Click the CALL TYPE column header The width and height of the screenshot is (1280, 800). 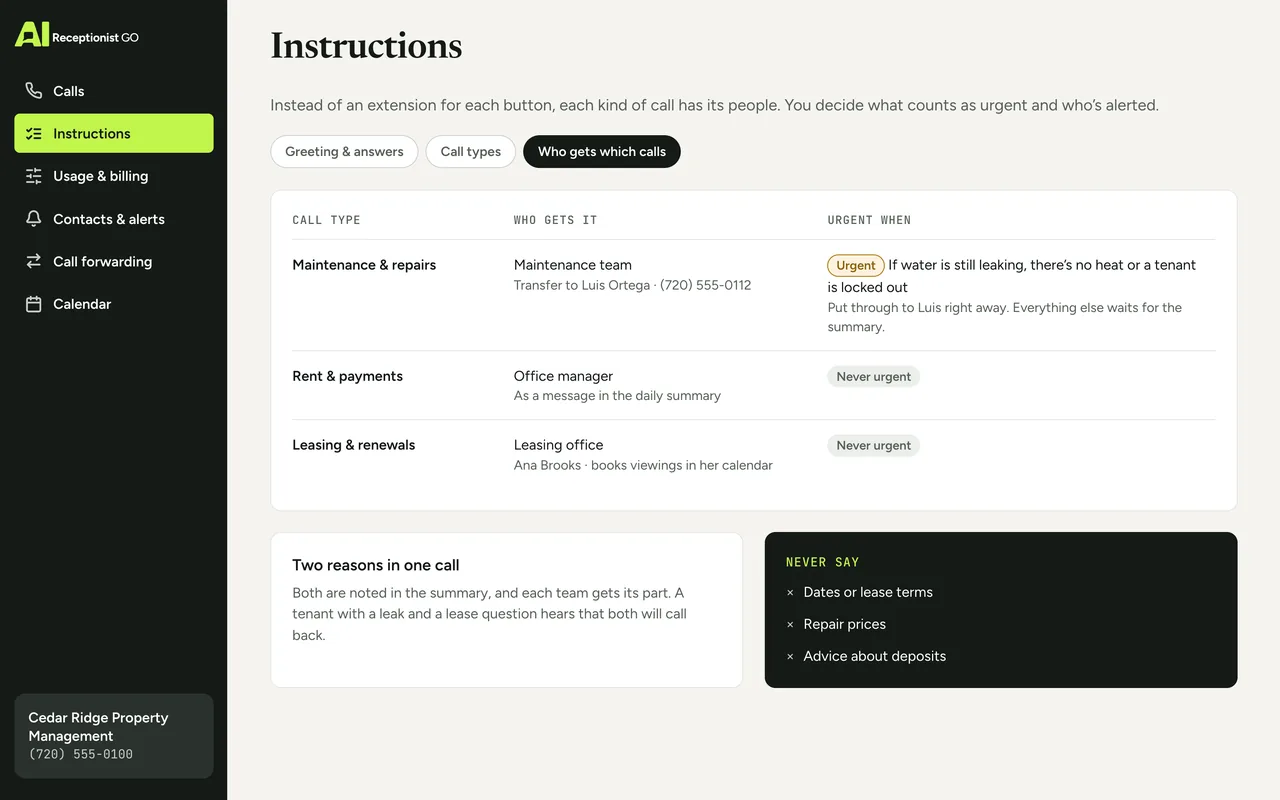pos(326,220)
